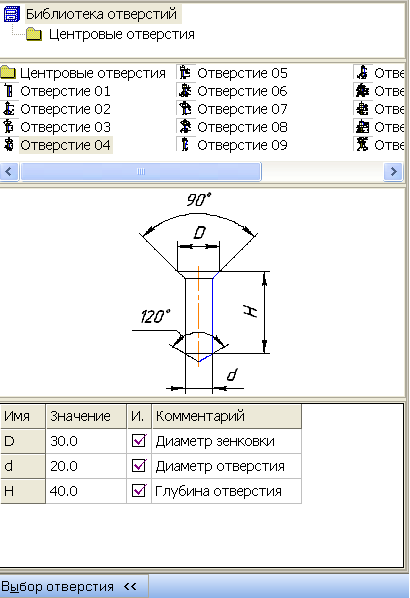Select Отверстие 07 in the list
Screen dimensions: 410x598
[x=242, y=109]
